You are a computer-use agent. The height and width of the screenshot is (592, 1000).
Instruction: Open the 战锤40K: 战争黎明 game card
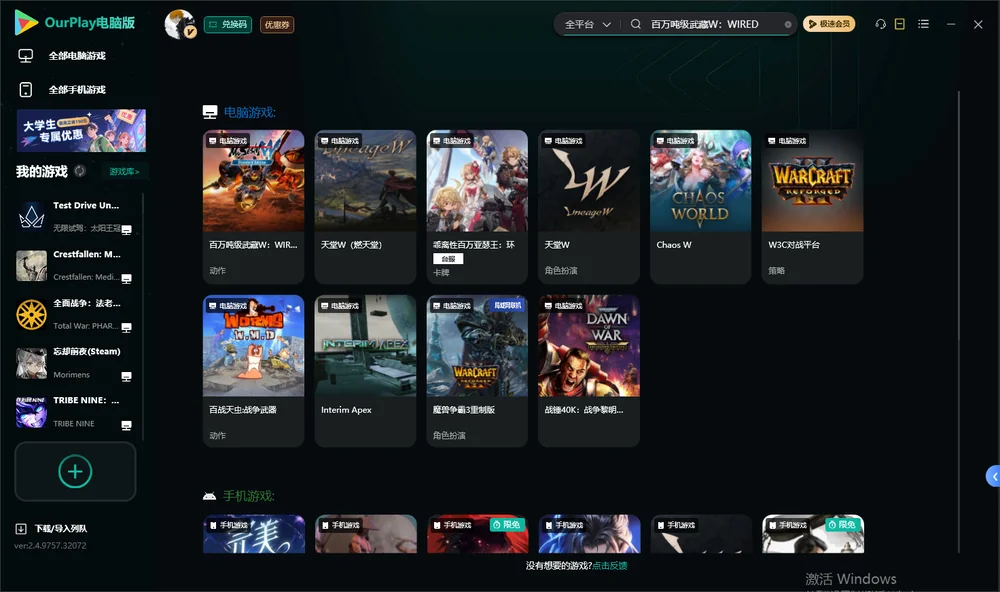[589, 371]
